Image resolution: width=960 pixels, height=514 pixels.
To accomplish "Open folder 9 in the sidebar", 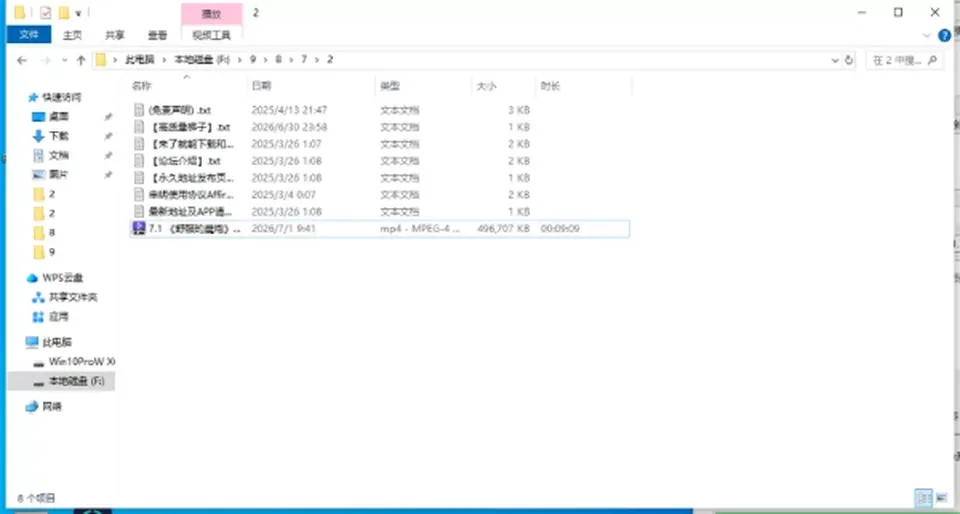I will click(x=52, y=252).
